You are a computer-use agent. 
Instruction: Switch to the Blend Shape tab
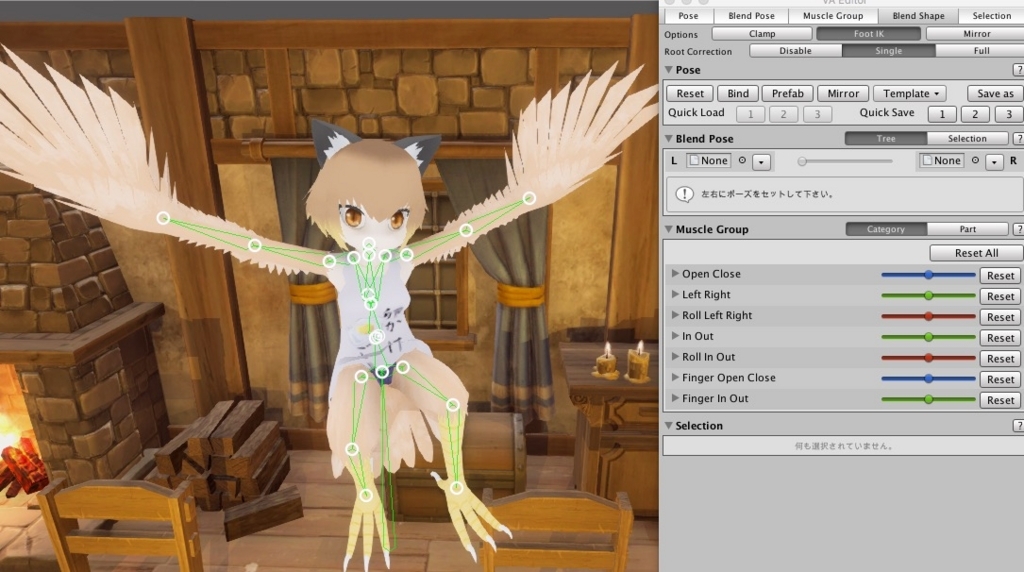918,16
